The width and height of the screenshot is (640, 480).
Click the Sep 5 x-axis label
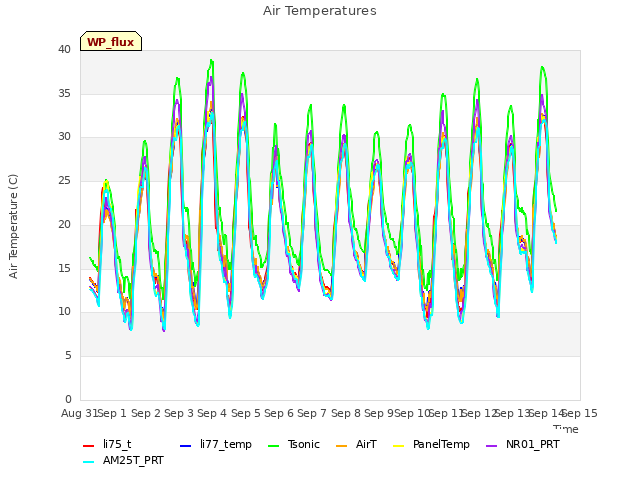tap(246, 413)
